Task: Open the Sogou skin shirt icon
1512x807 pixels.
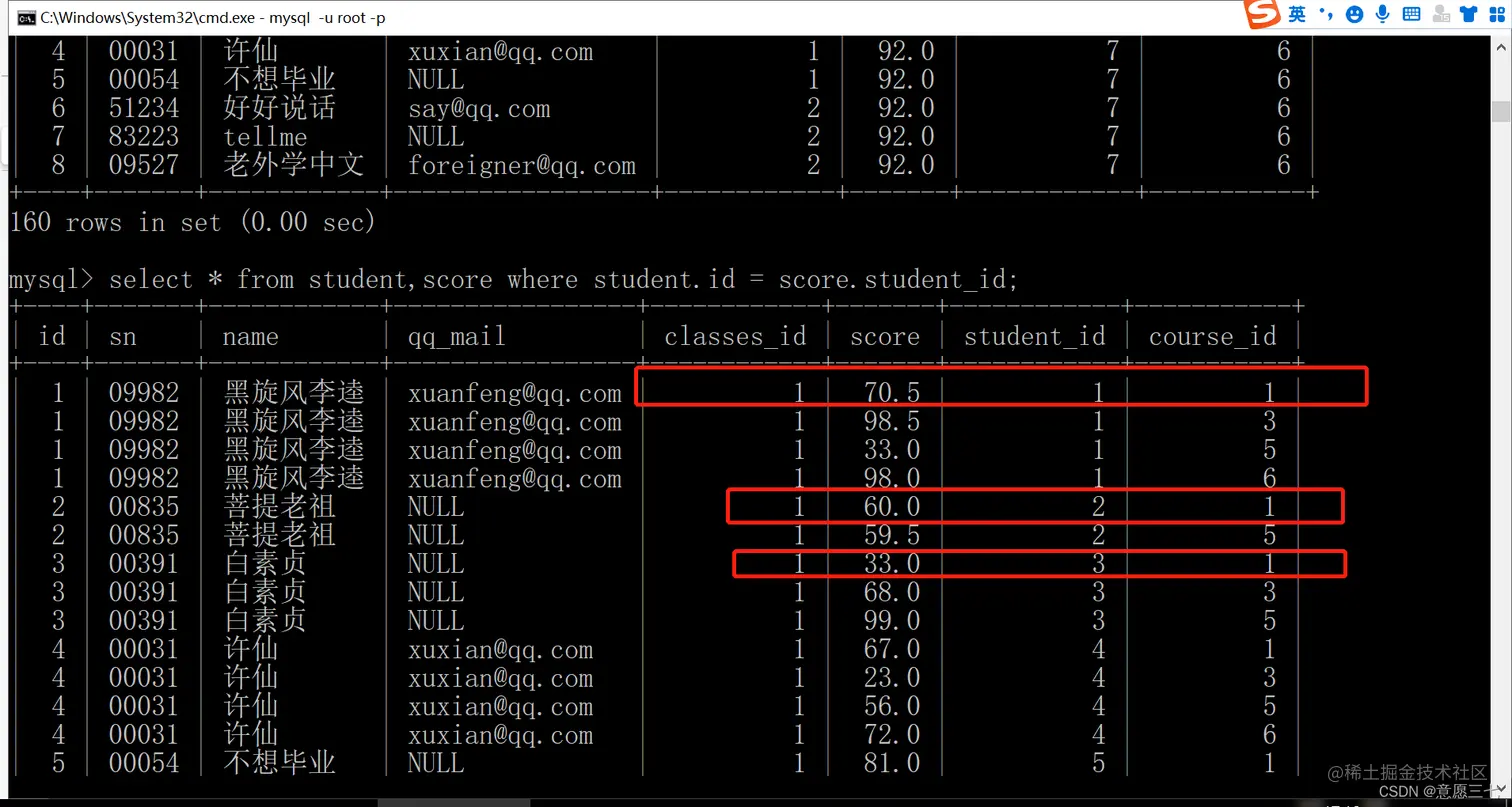Action: 1469,14
